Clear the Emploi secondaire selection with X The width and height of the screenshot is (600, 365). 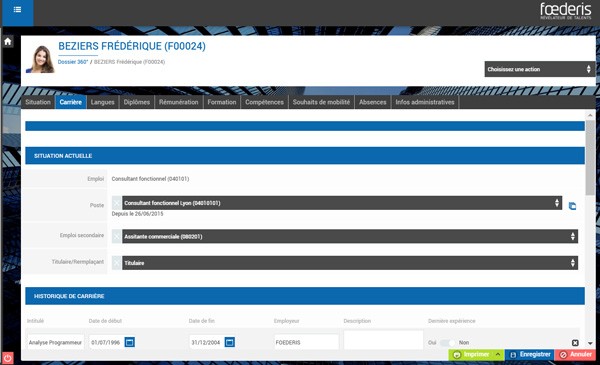click(x=117, y=236)
